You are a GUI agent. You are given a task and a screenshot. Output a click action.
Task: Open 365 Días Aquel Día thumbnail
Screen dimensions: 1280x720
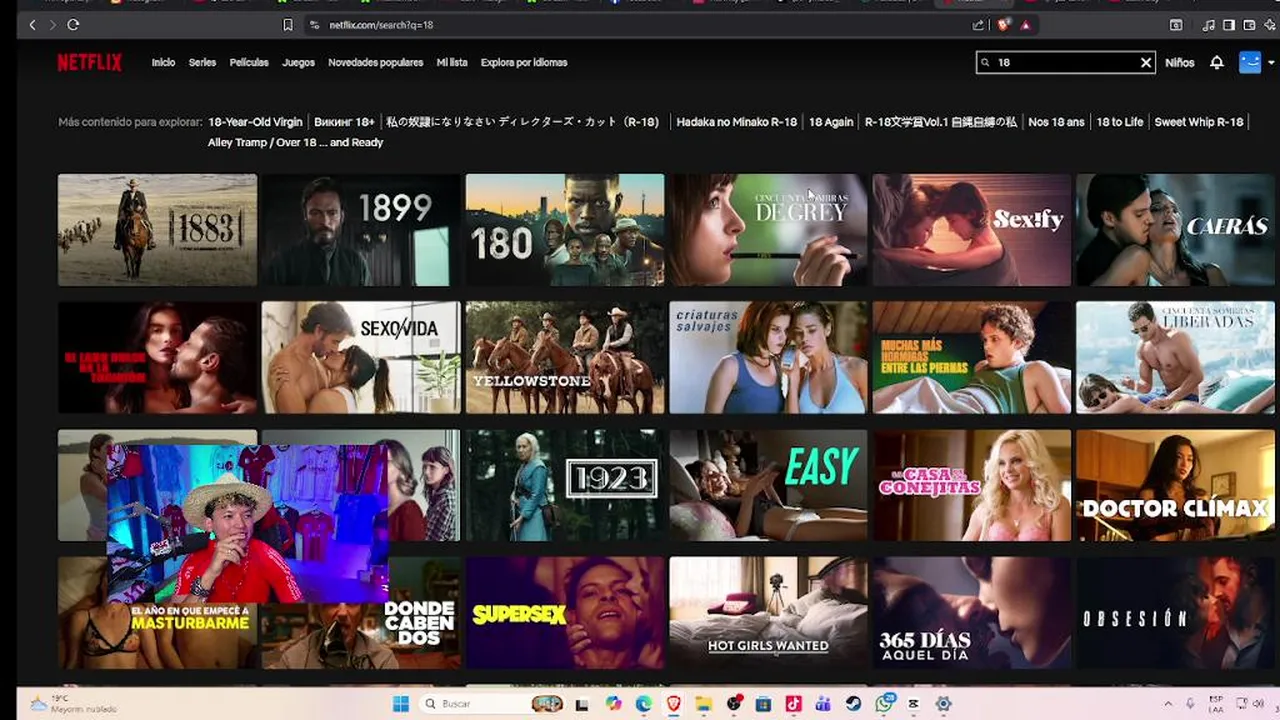[x=972, y=613]
